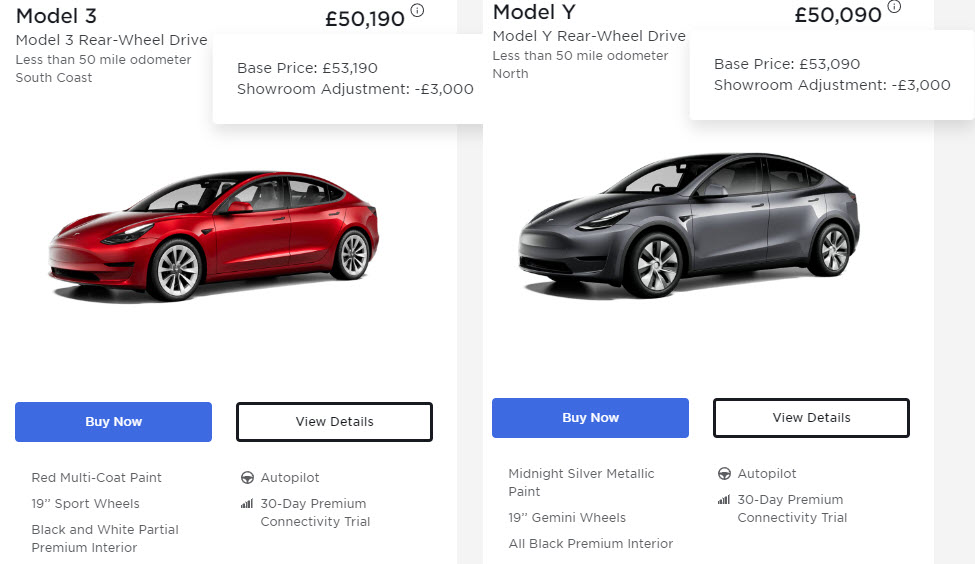
Task: Select the red Model 3 car image
Action: (x=213, y=236)
